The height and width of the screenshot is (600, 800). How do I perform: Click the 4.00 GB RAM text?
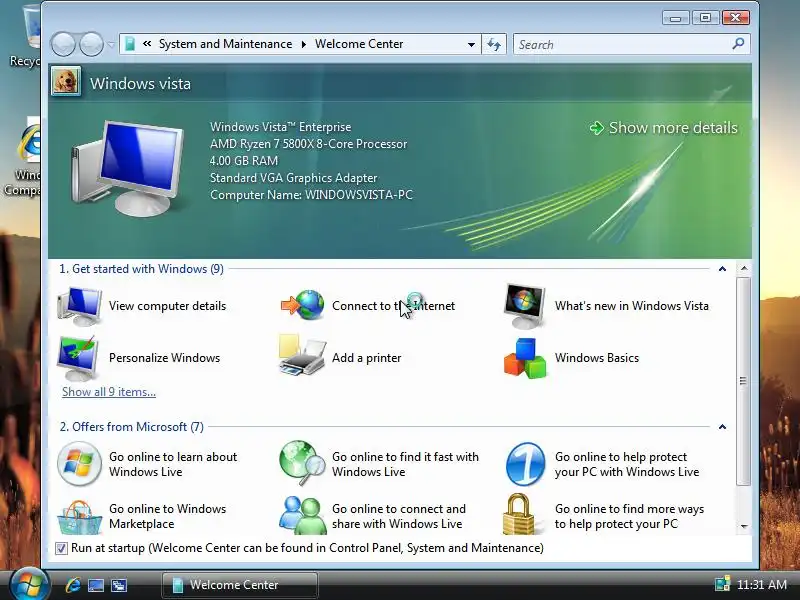[x=244, y=161]
